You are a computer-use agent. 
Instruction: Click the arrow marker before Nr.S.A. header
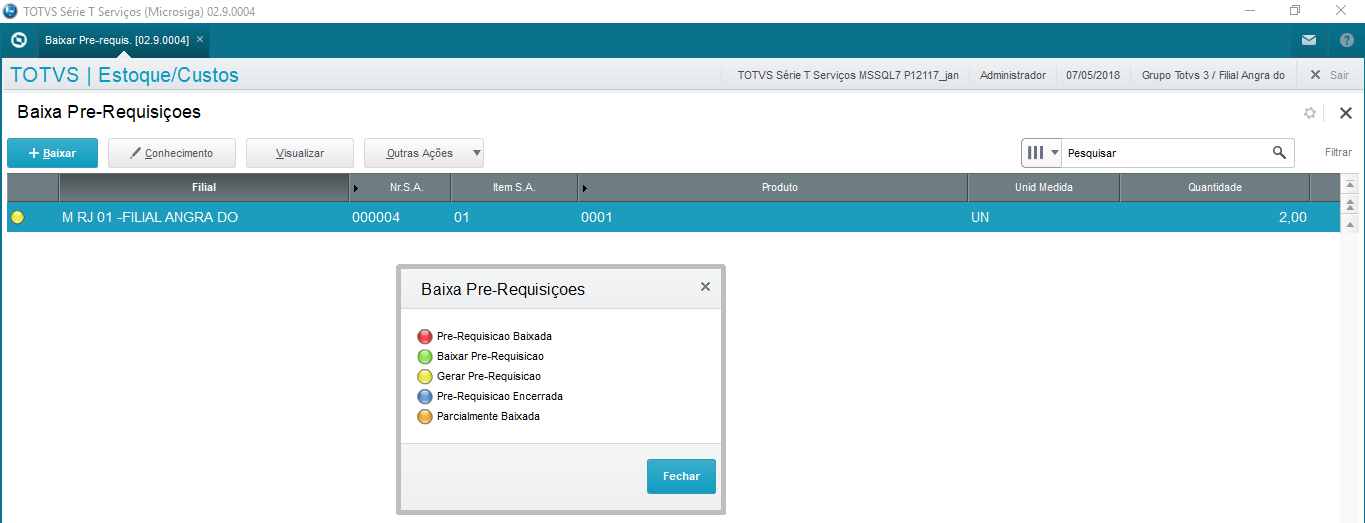(356, 188)
